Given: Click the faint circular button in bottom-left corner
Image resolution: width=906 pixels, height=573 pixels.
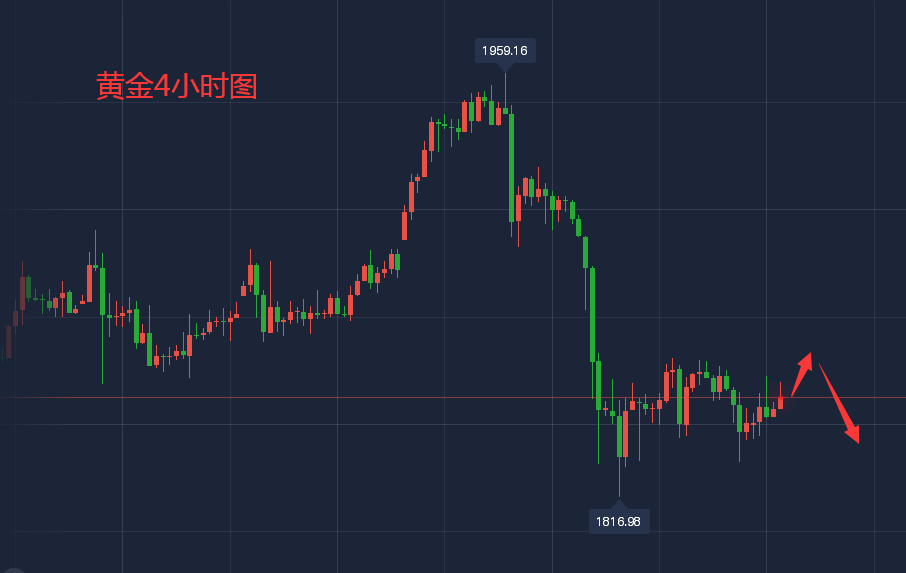Looking at the screenshot, I should tap(12, 567).
